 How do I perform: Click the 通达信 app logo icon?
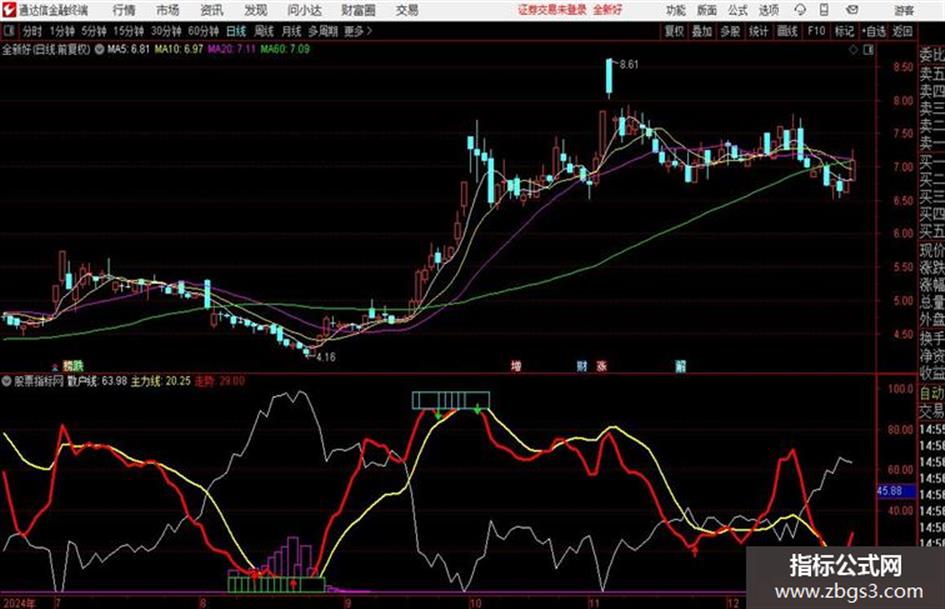(x=9, y=10)
